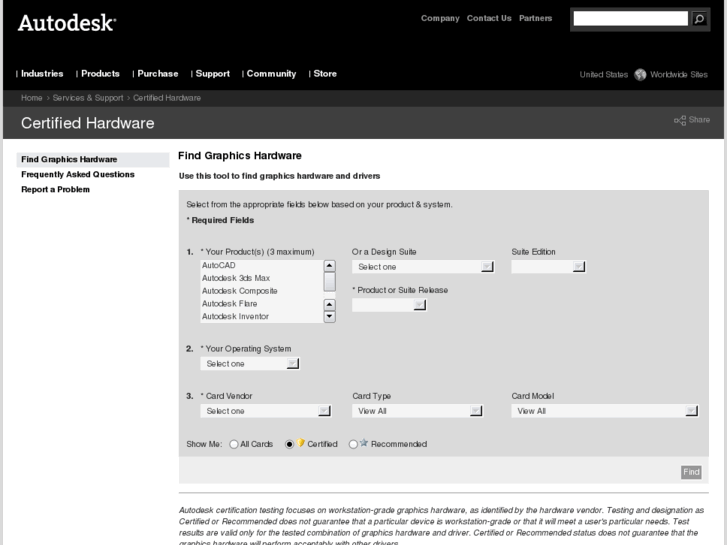The height and width of the screenshot is (545, 727).
Task: Open the Product or Suite Release dropdown
Action: tap(389, 305)
